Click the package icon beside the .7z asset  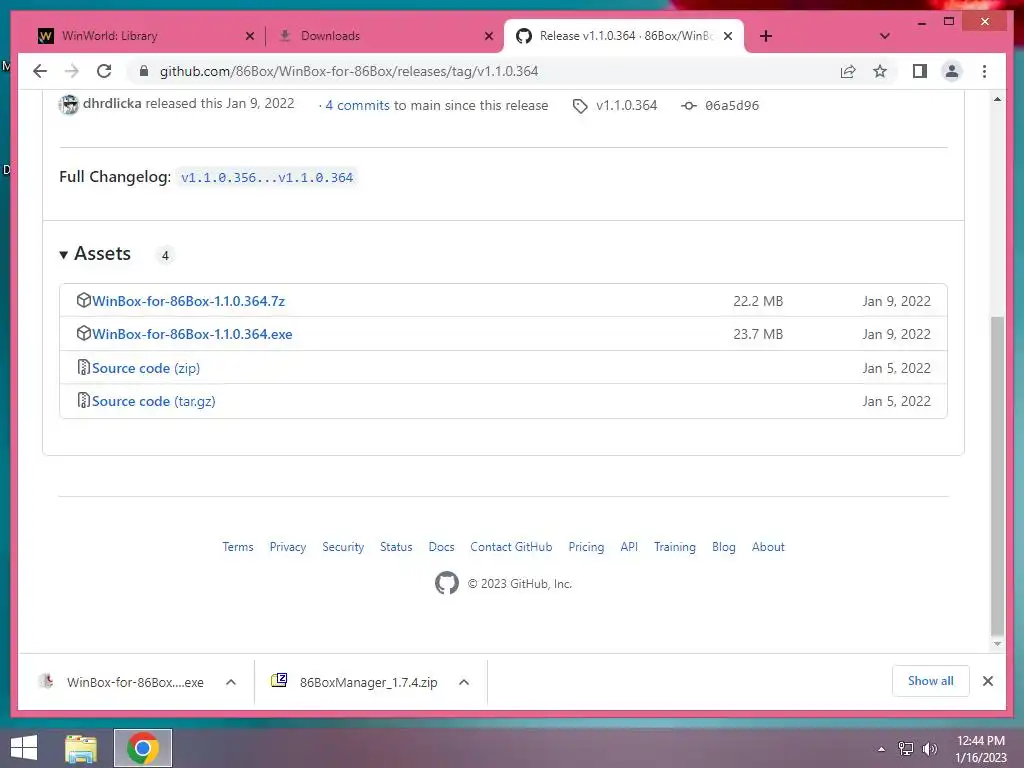coord(83,300)
